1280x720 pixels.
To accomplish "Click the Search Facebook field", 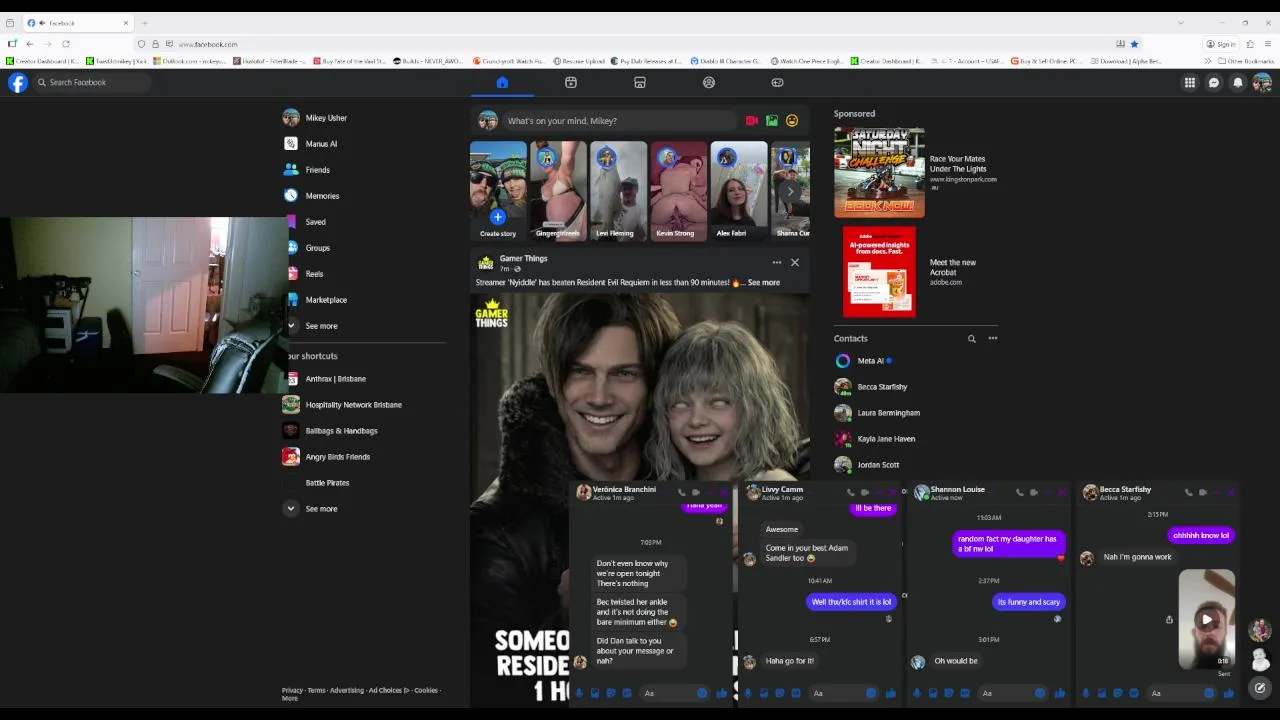I will tap(92, 82).
